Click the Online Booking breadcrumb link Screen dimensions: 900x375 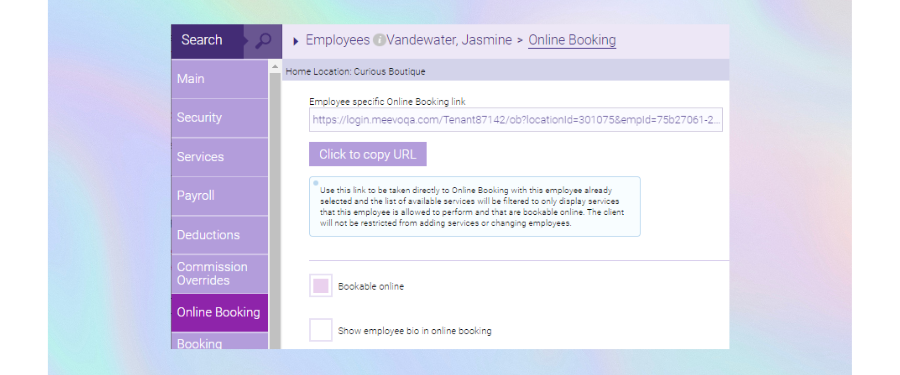pyautogui.click(x=572, y=40)
